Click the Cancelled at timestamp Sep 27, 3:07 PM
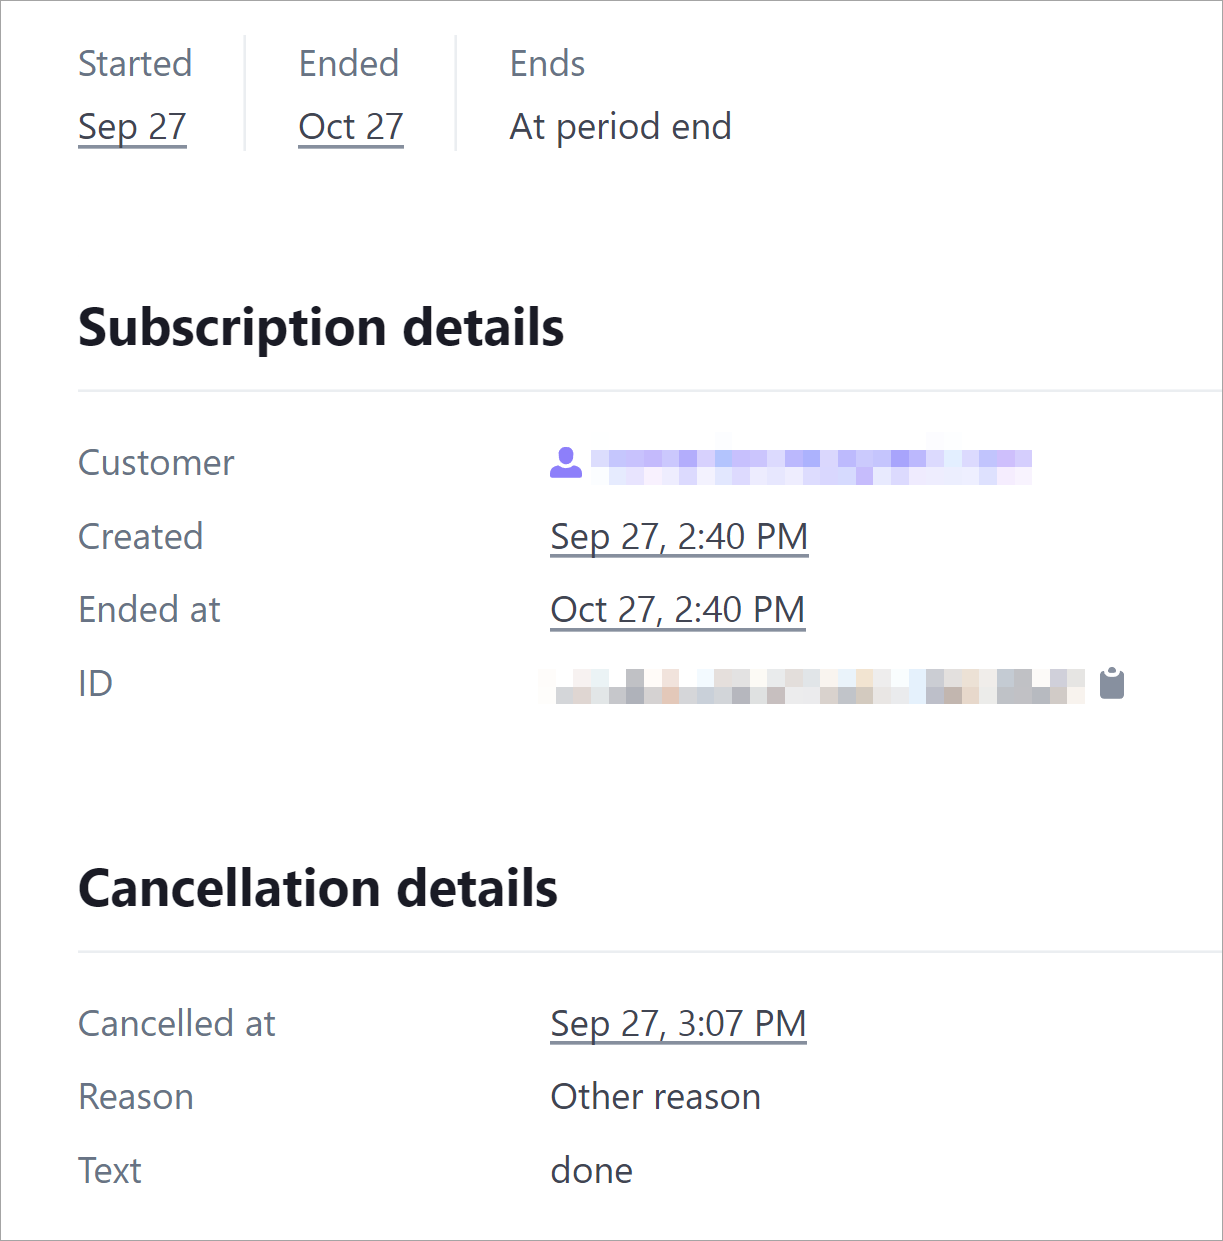The height and width of the screenshot is (1241, 1223). coord(678,1024)
